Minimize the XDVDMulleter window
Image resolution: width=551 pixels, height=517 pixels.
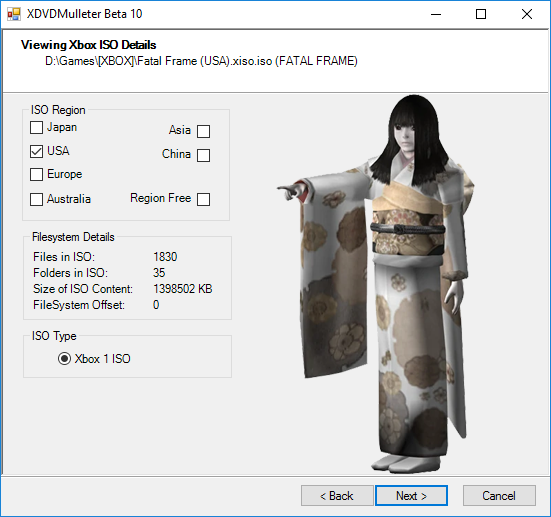click(436, 14)
